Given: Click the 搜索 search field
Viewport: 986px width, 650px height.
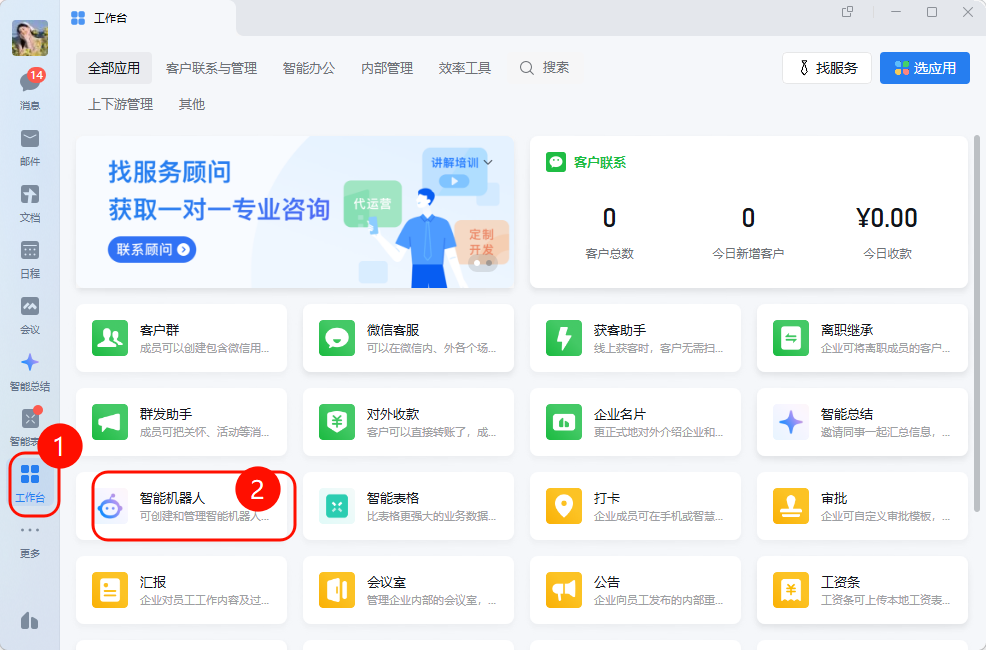Looking at the screenshot, I should (545, 68).
